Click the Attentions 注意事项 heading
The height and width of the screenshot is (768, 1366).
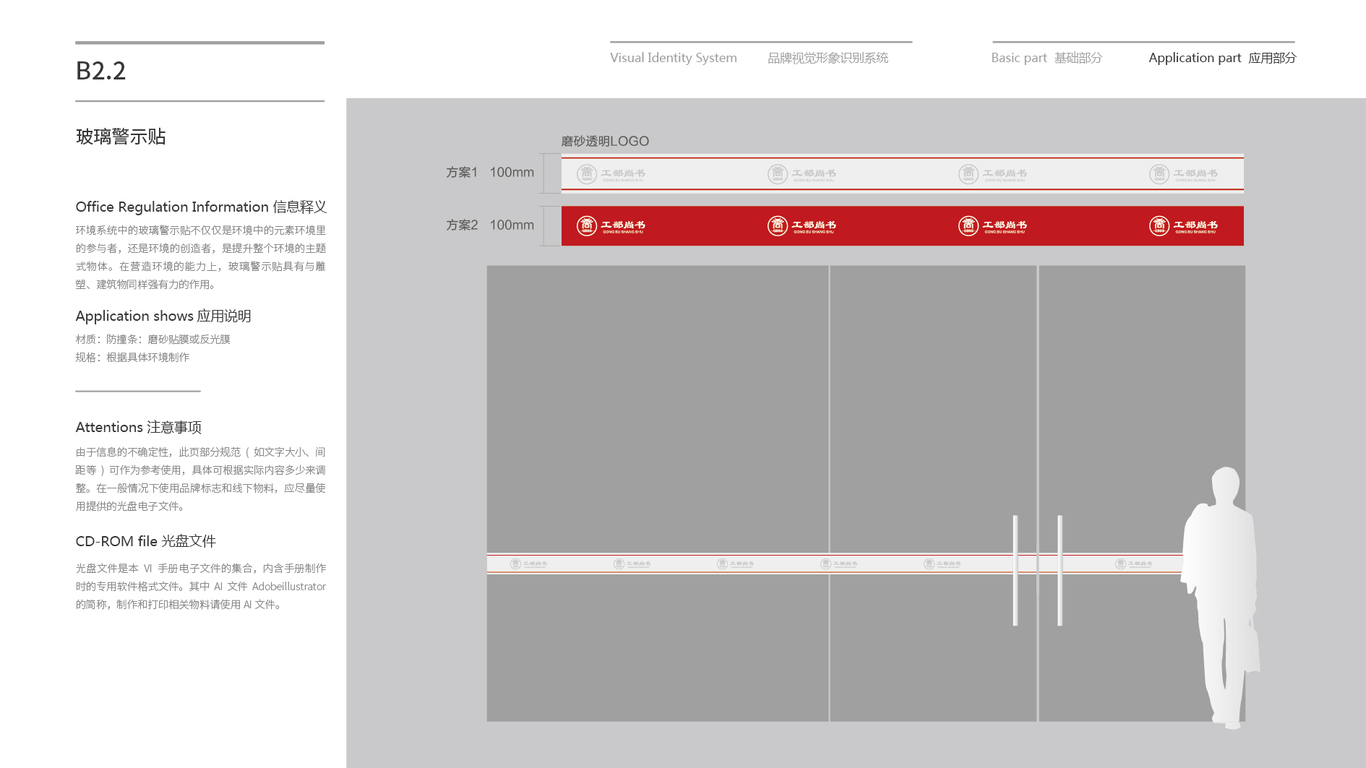139,427
